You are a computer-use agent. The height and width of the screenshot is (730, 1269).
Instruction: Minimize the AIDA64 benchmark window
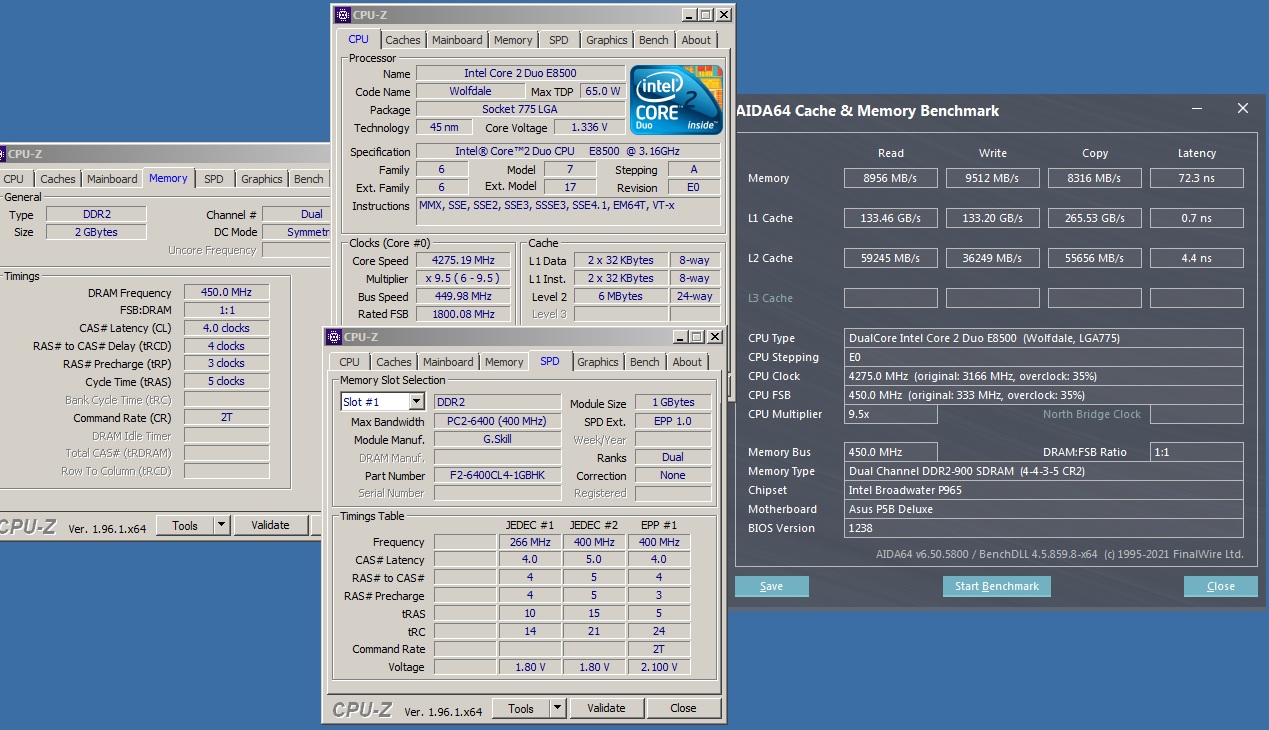point(1198,108)
